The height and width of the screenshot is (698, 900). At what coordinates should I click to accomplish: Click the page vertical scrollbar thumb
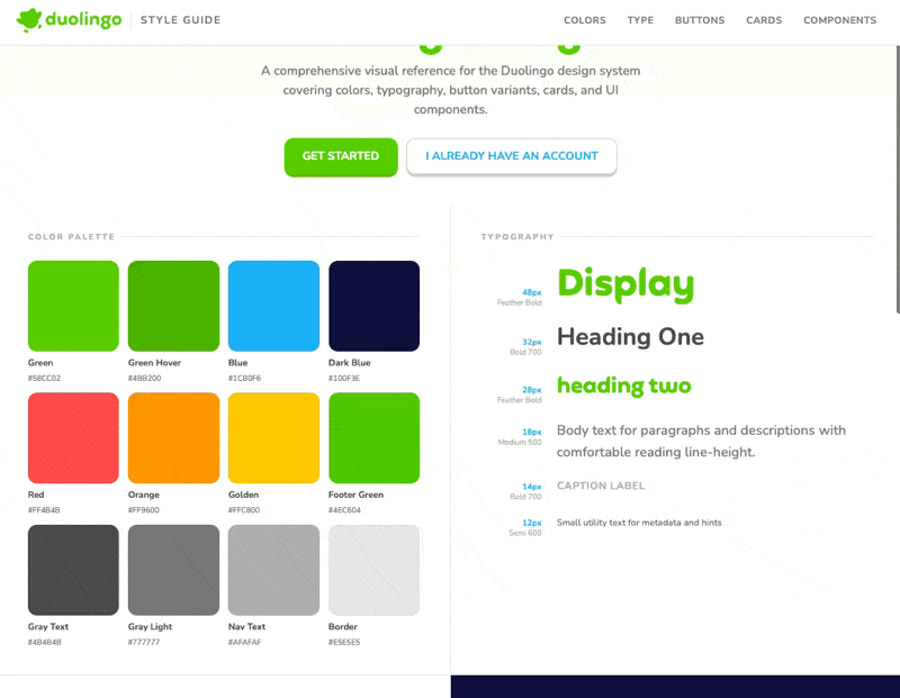click(898, 179)
